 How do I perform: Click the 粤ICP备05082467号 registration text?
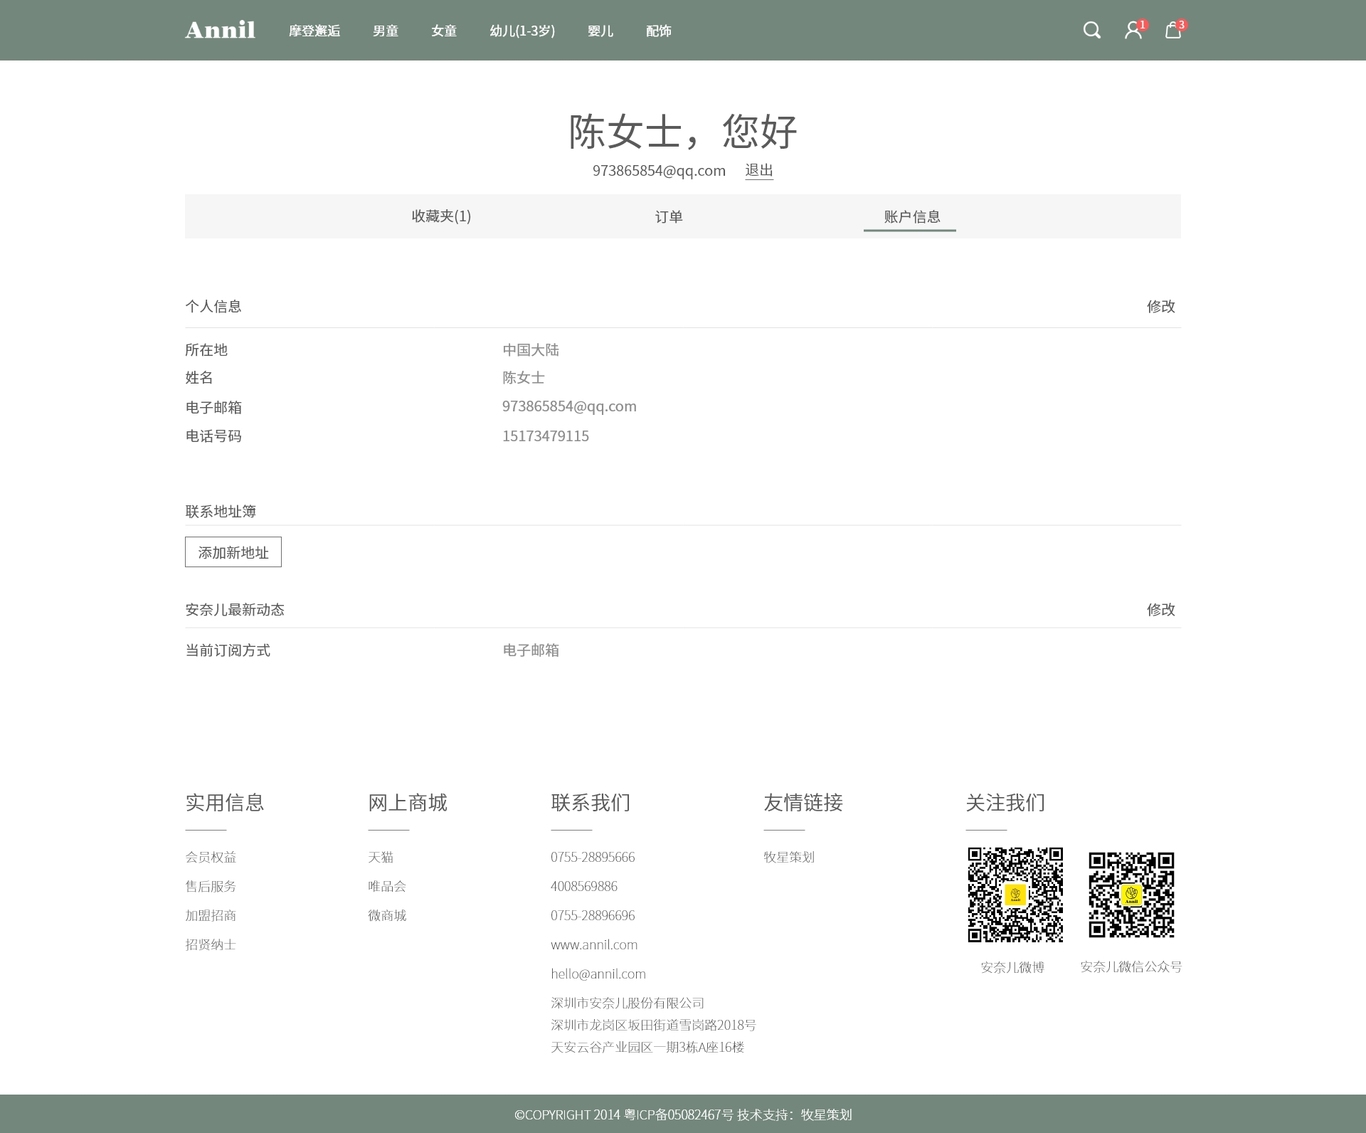coord(678,1114)
